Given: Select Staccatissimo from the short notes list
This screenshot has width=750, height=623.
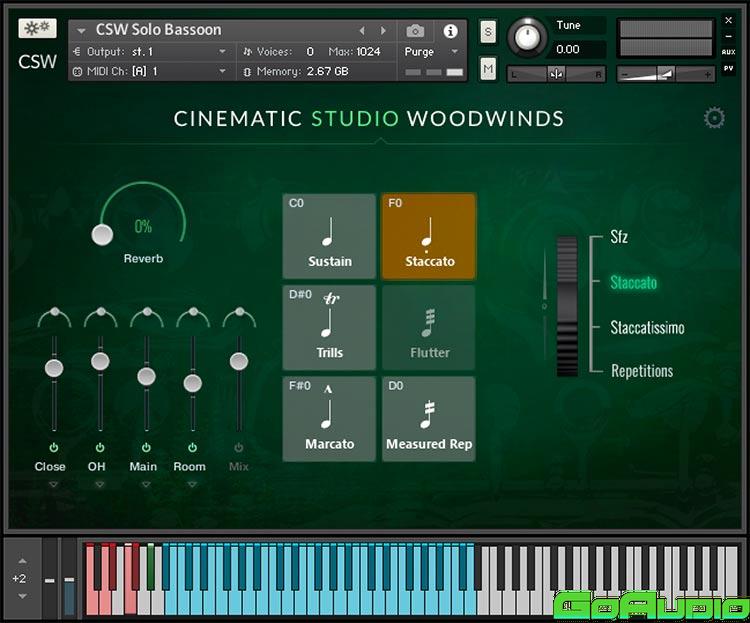Looking at the screenshot, I should click(x=647, y=328).
